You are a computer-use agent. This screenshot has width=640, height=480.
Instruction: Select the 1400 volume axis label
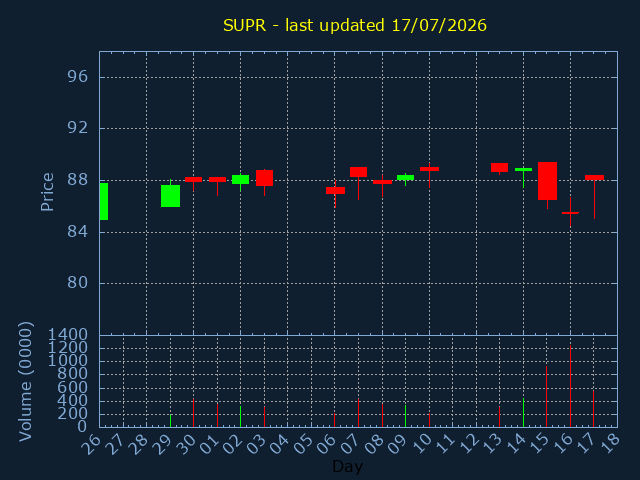click(x=68, y=335)
